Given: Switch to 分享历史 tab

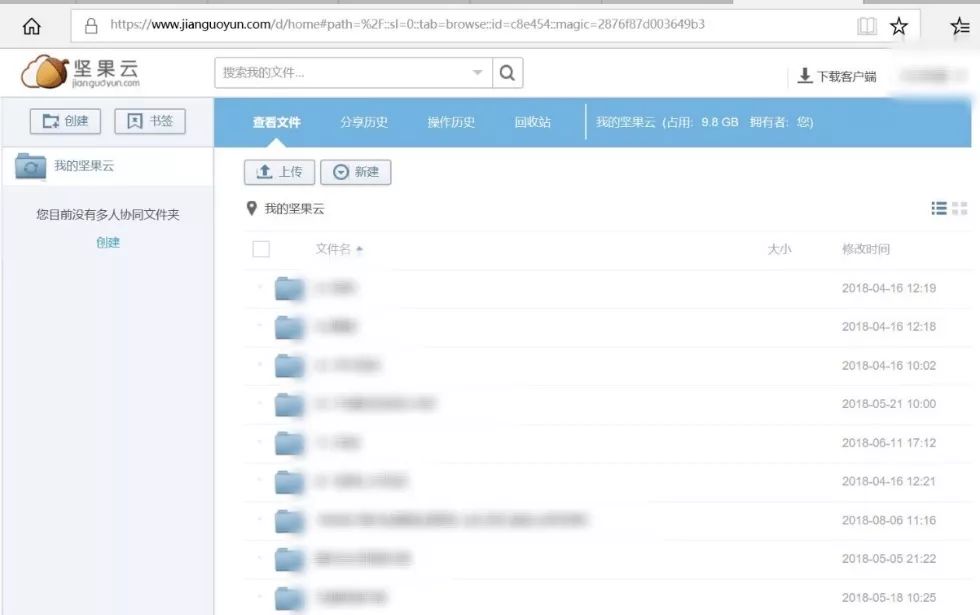Looking at the screenshot, I should click(x=364, y=122).
